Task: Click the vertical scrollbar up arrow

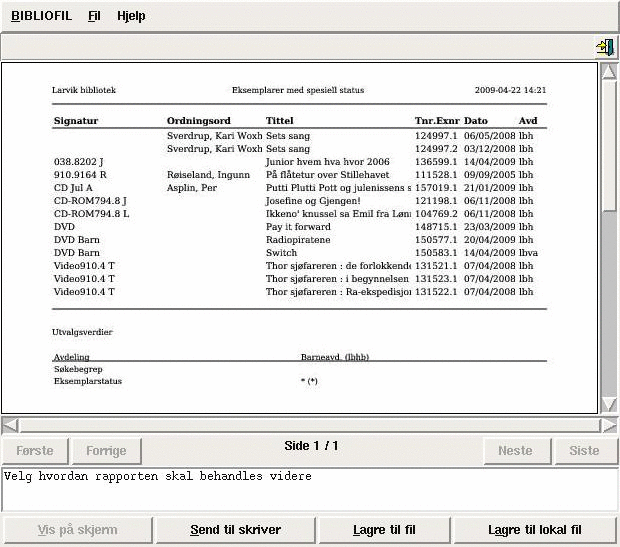Action: click(609, 72)
